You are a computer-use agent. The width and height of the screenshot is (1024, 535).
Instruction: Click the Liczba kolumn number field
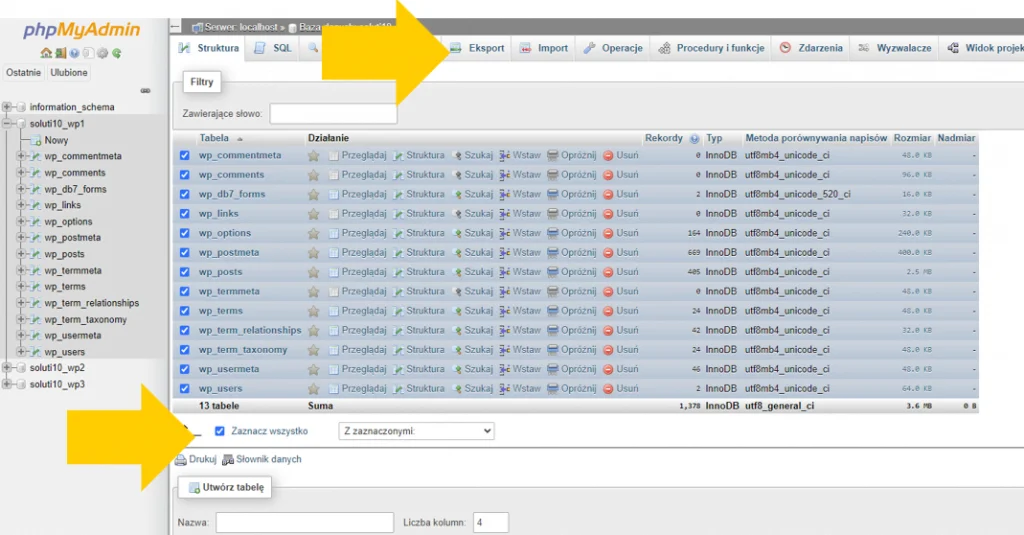(x=490, y=523)
